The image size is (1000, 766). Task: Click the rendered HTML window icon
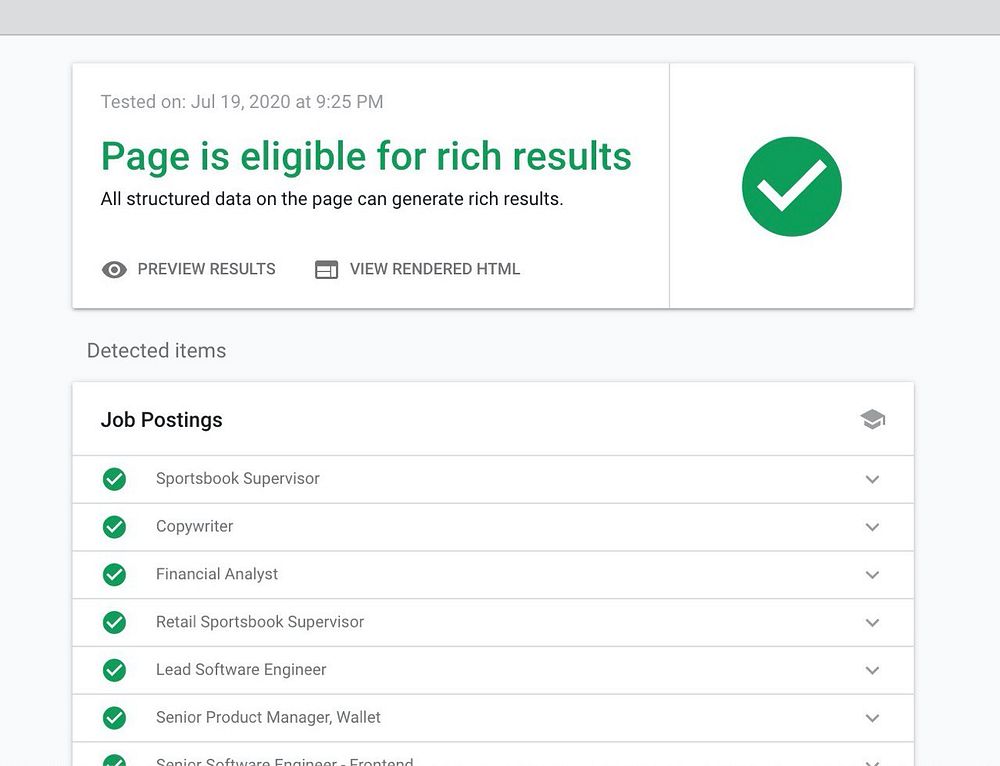[x=326, y=269]
